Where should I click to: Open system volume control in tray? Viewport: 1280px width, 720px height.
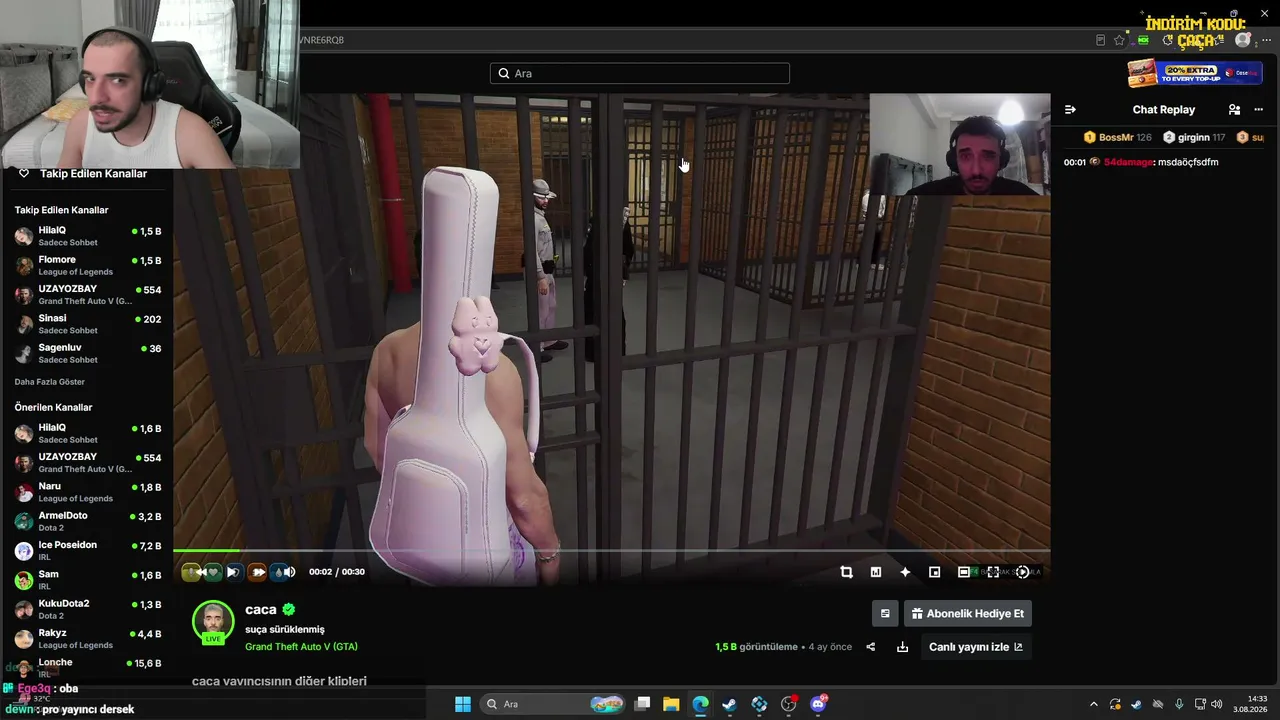[x=1216, y=704]
